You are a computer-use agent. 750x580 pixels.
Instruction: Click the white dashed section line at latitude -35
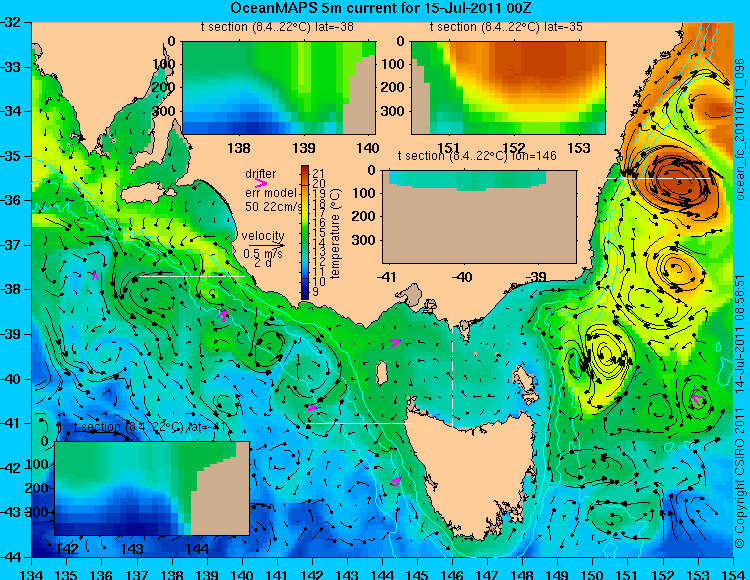660,178
